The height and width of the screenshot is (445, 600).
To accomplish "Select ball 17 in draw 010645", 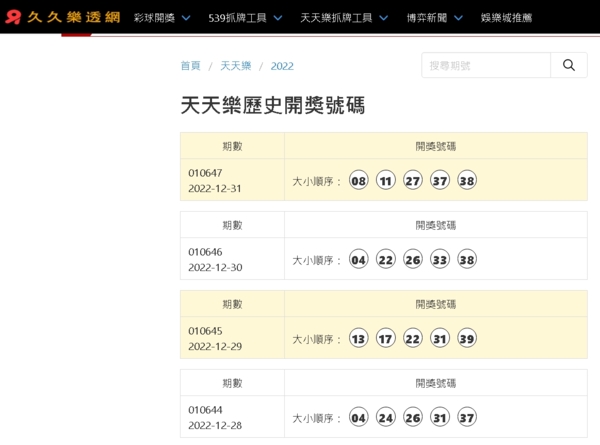I will 386,339.
